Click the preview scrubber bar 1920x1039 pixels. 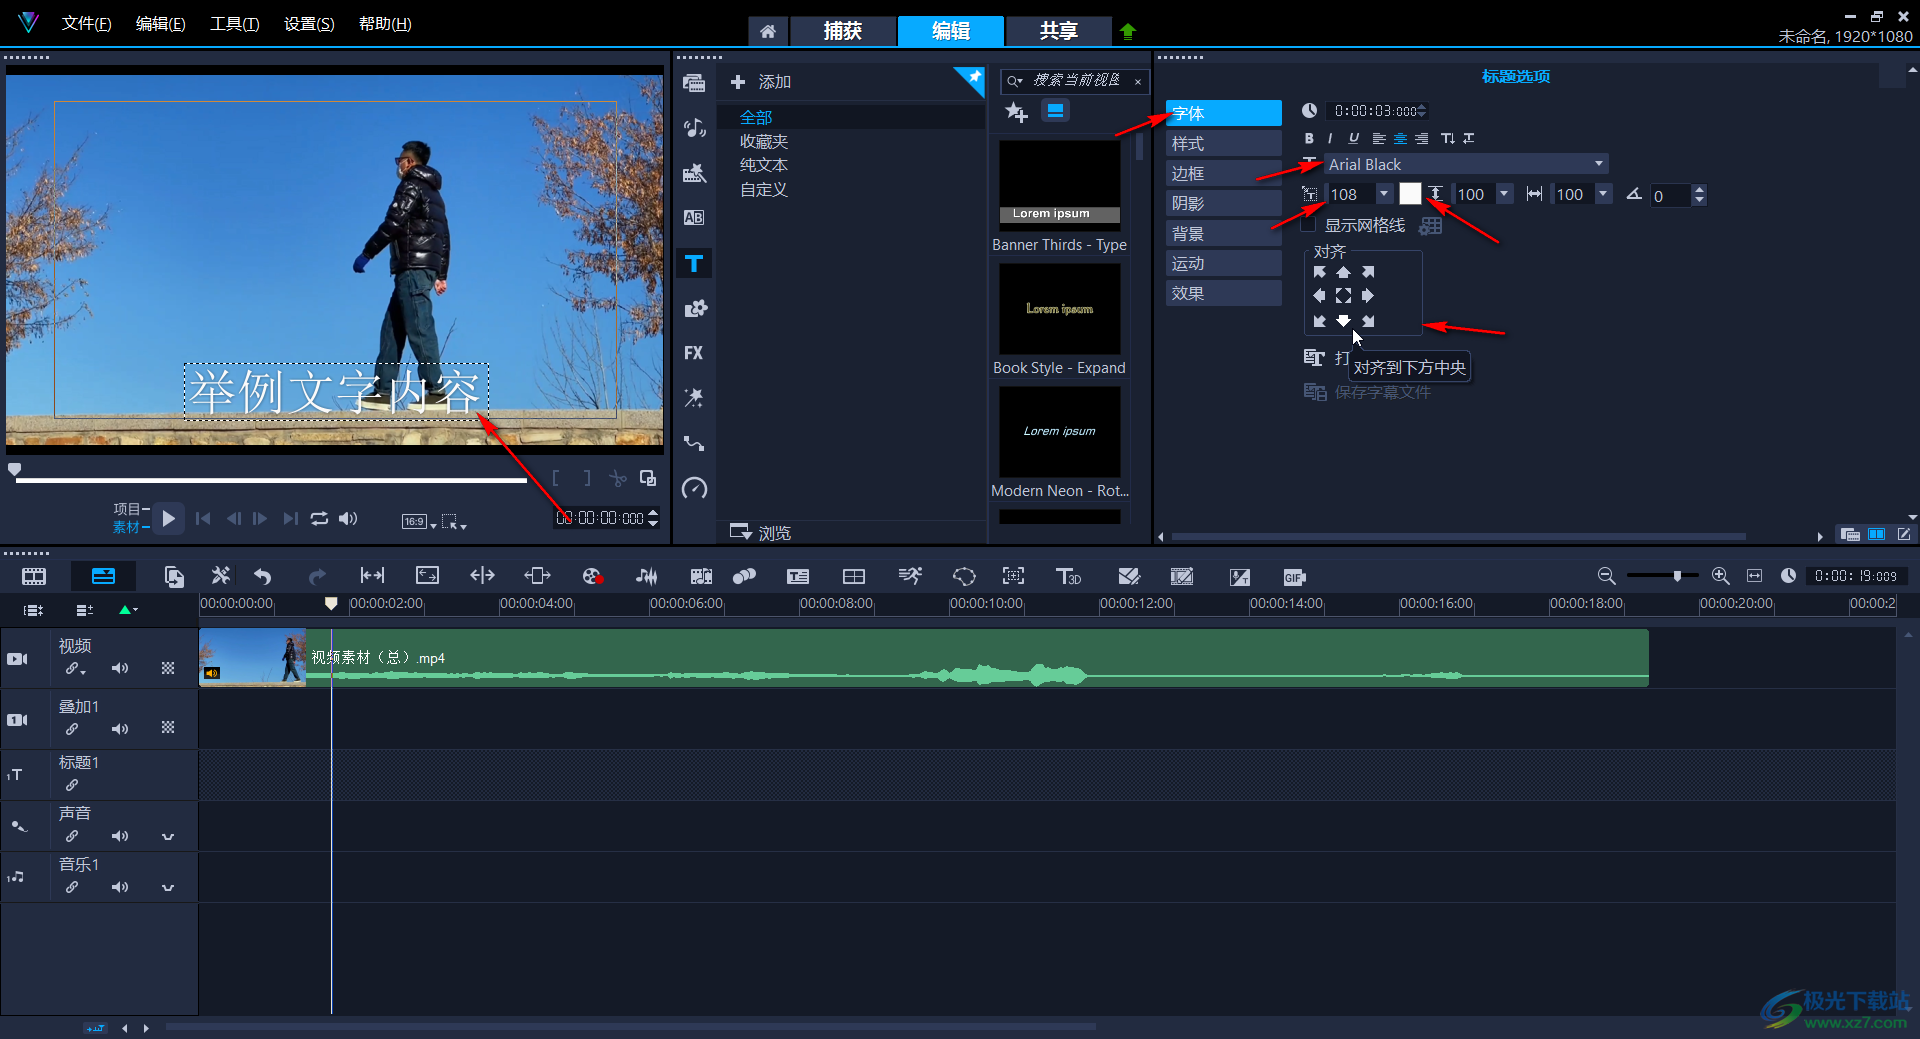click(x=271, y=480)
